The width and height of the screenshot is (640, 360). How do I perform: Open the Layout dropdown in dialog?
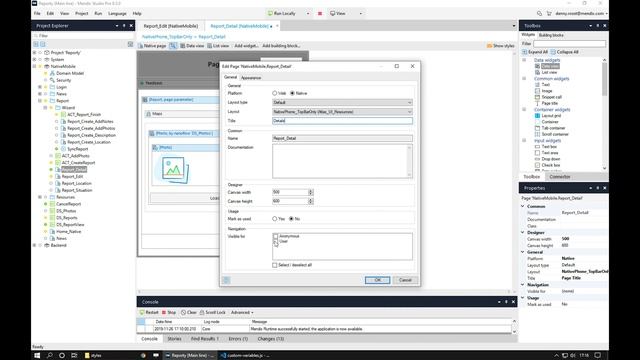(x=342, y=112)
